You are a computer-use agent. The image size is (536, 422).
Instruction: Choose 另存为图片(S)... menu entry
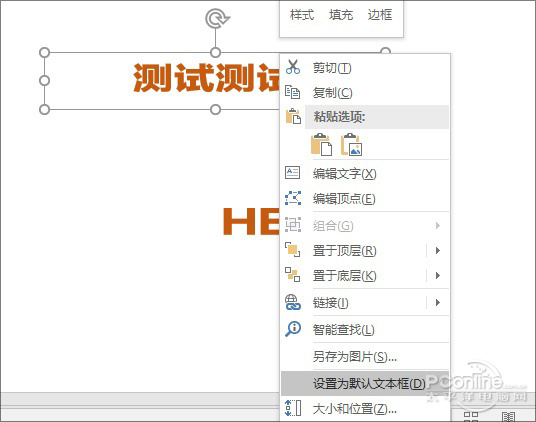point(364,357)
